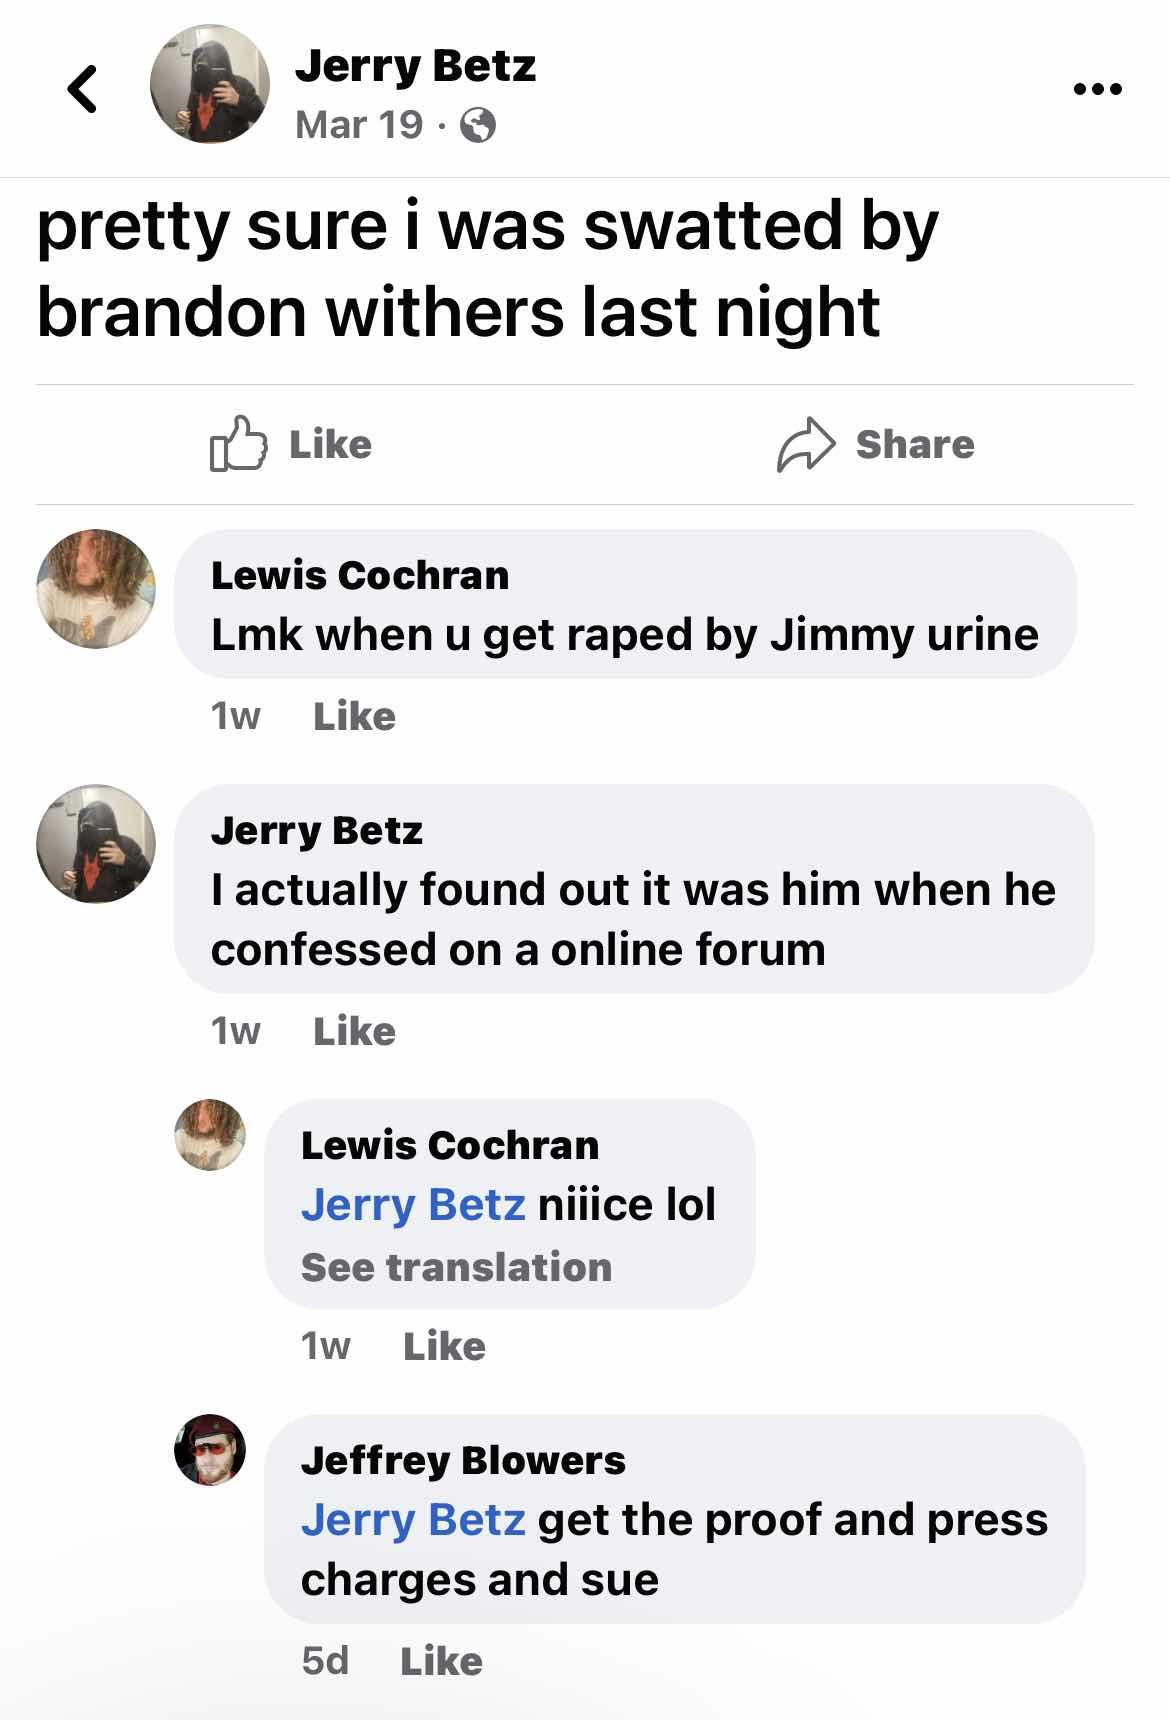Open Jerry Betz mention in Jeffrey's reply
Screen dimensions: 1170x1720
pos(413,1519)
